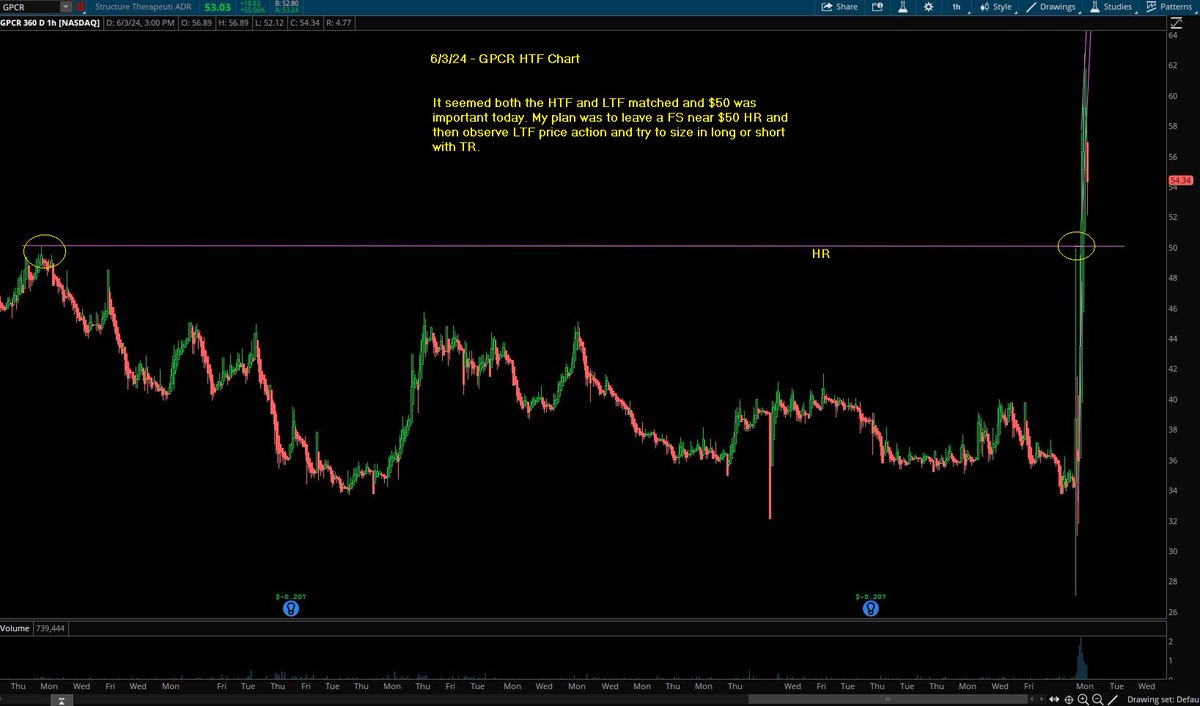Click the +55.06% percent change value
The image size is (1200, 706).
(x=252, y=10)
